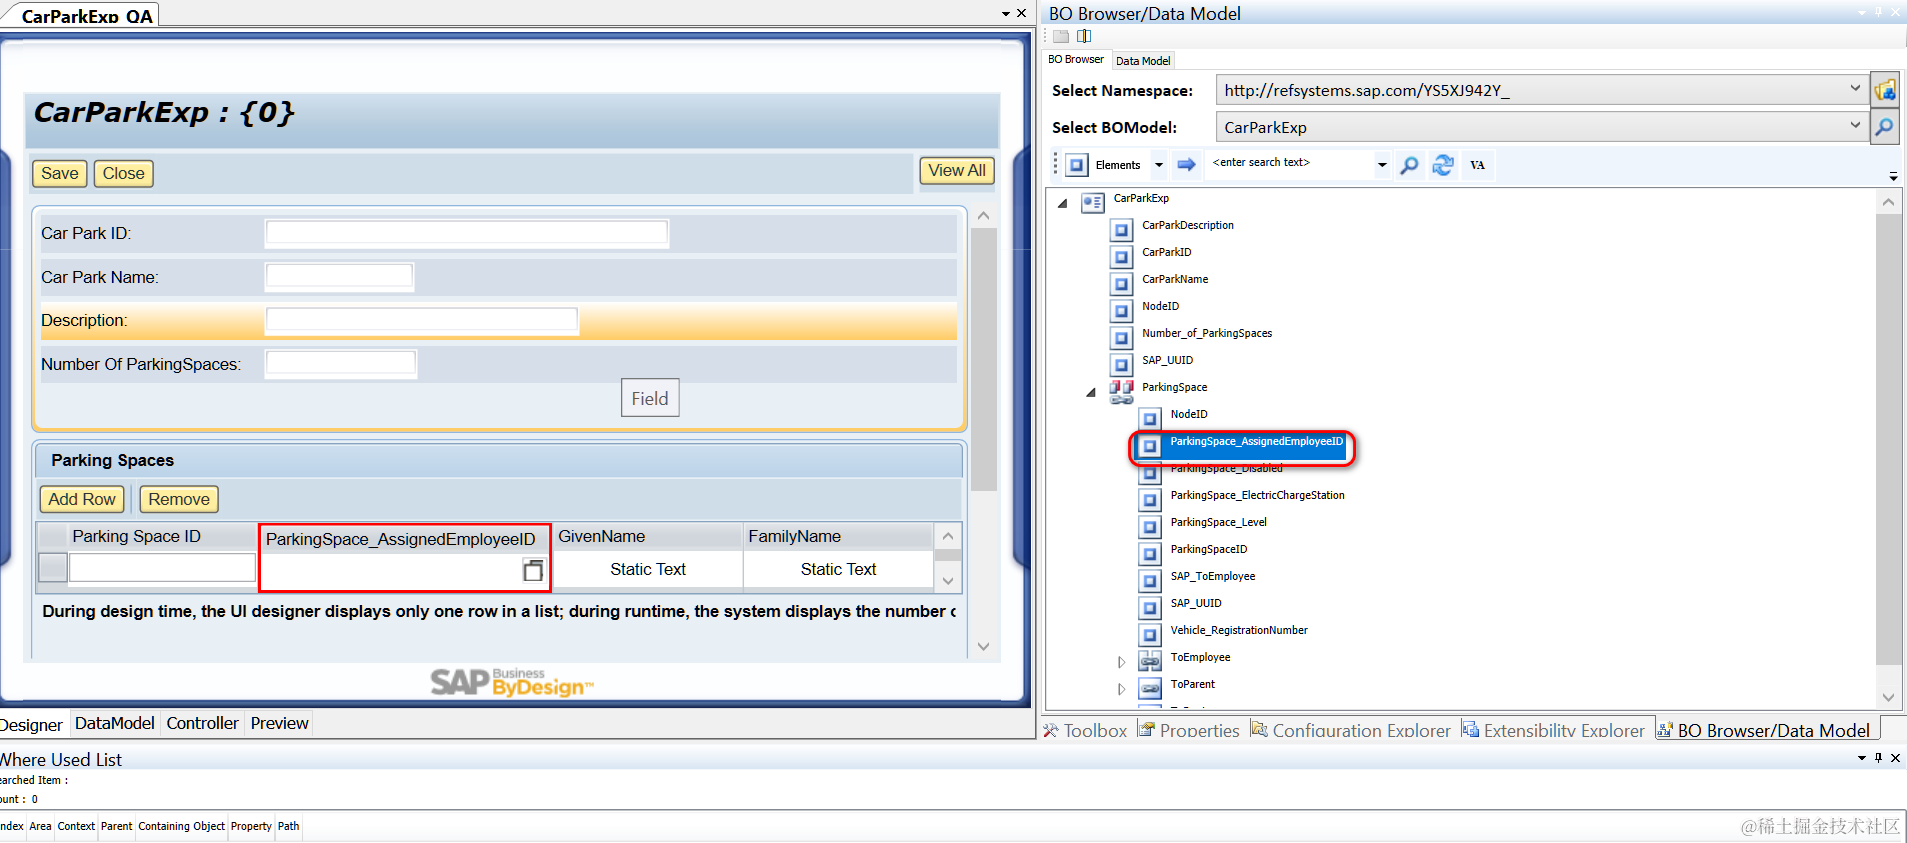The image size is (1907, 843).
Task: Click the row selector of the parking spaces table
Action: [x=52, y=568]
